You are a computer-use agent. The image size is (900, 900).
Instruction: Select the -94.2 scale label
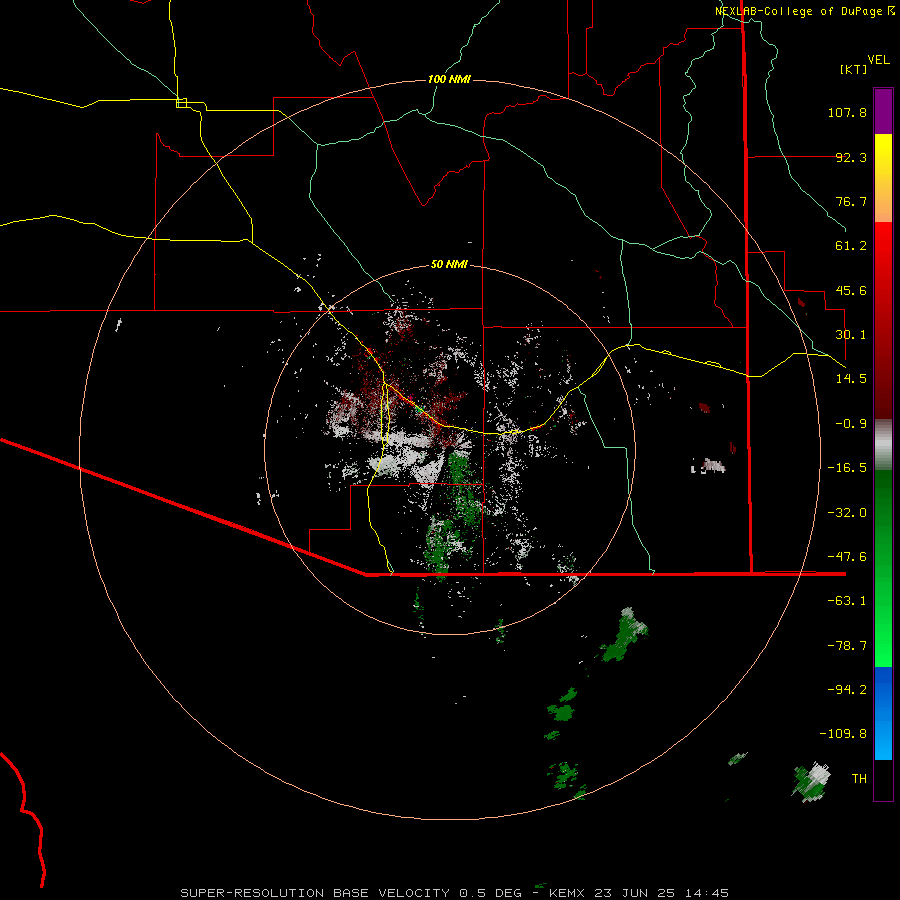click(x=847, y=690)
